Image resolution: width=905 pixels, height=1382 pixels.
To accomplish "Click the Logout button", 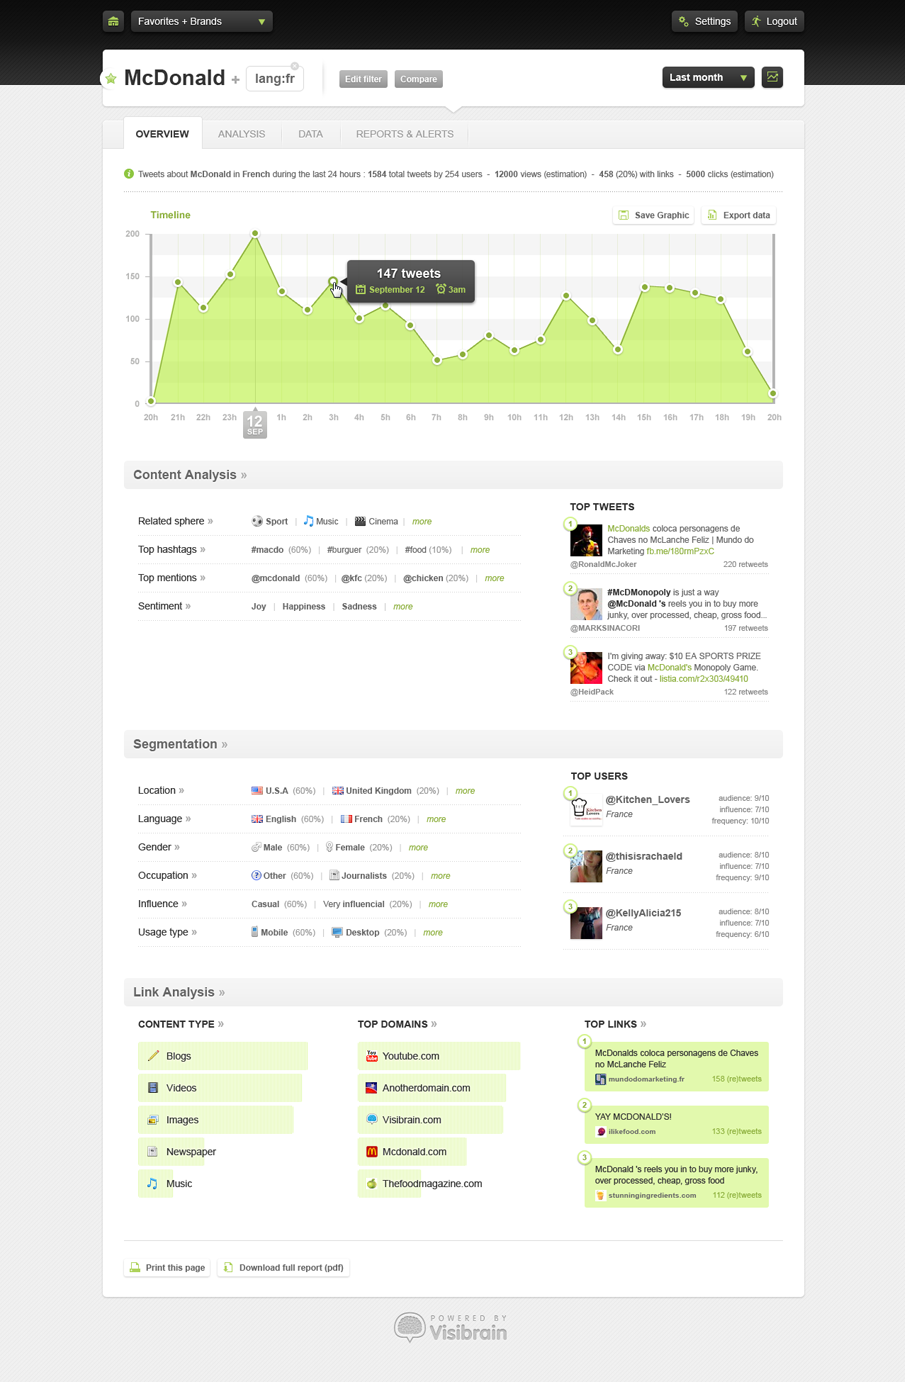I will tap(774, 21).
